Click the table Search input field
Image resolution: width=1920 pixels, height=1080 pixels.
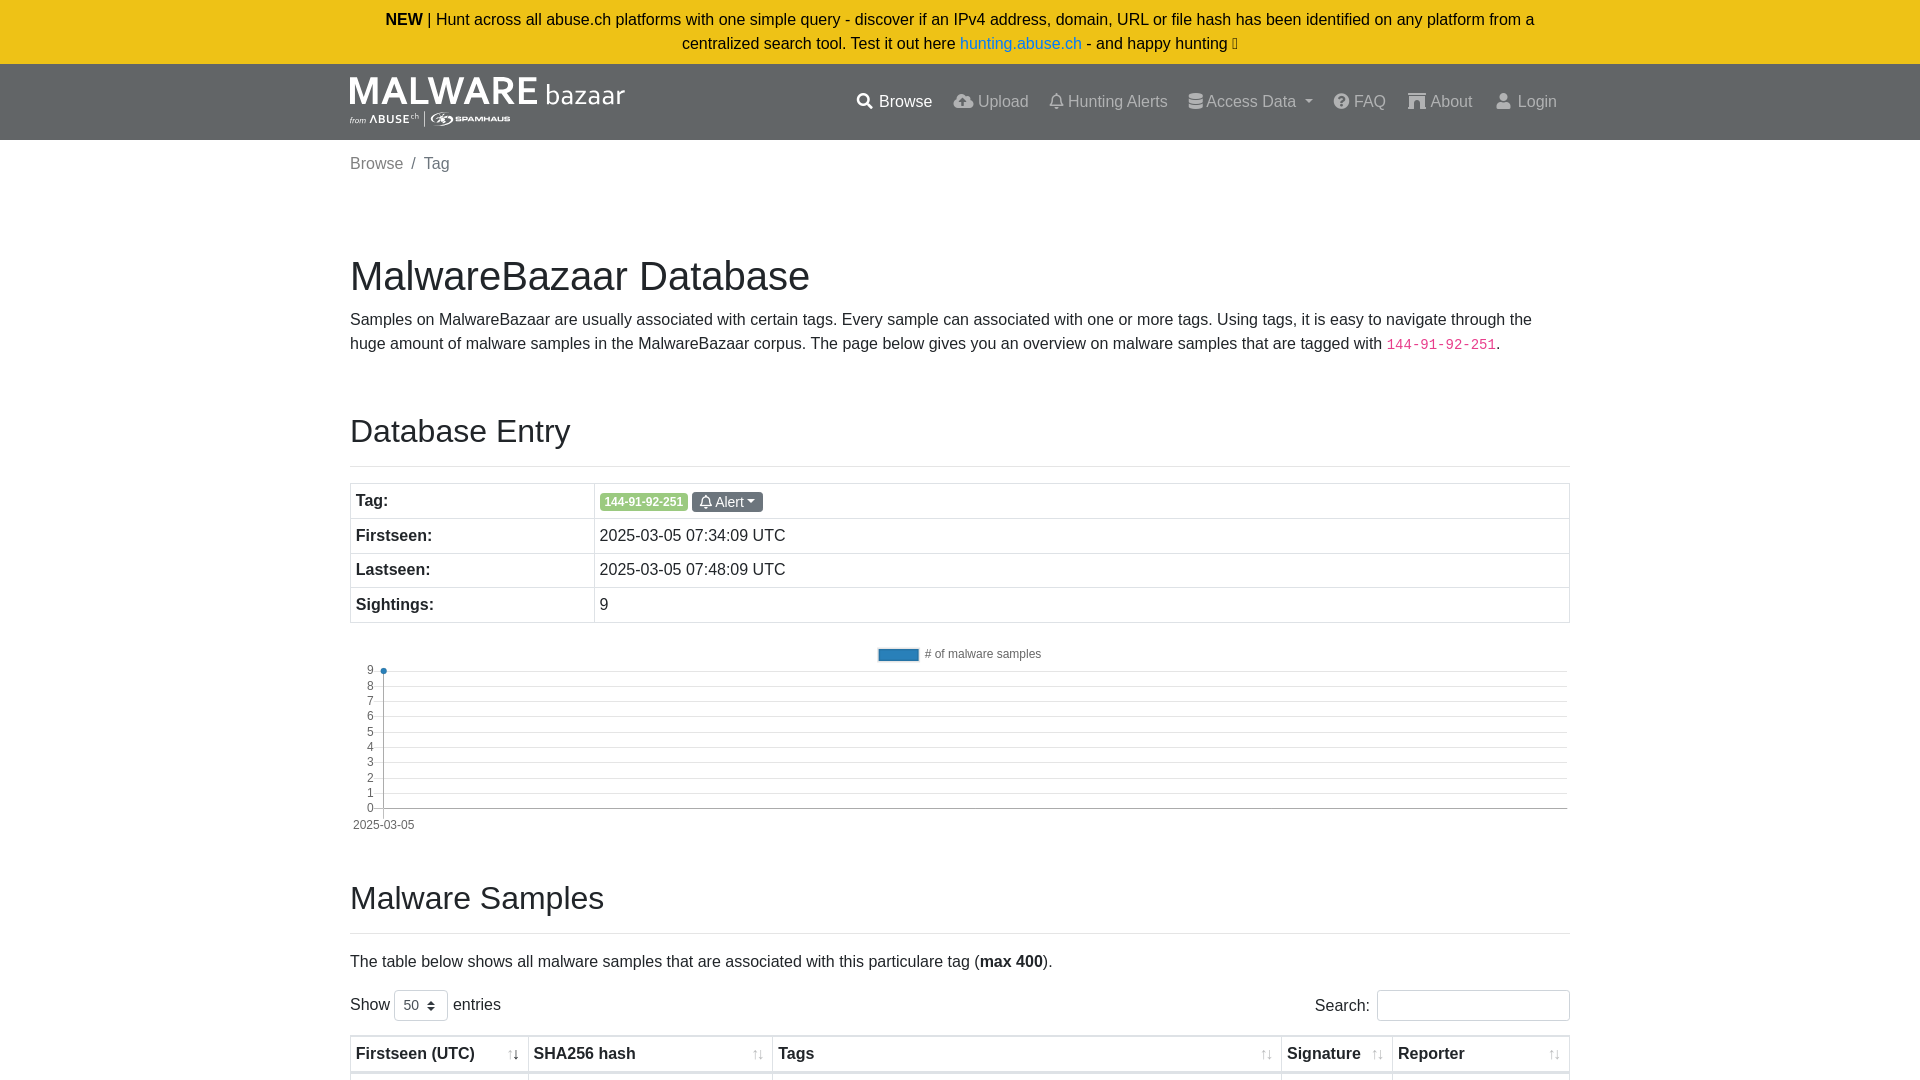point(1472,1005)
